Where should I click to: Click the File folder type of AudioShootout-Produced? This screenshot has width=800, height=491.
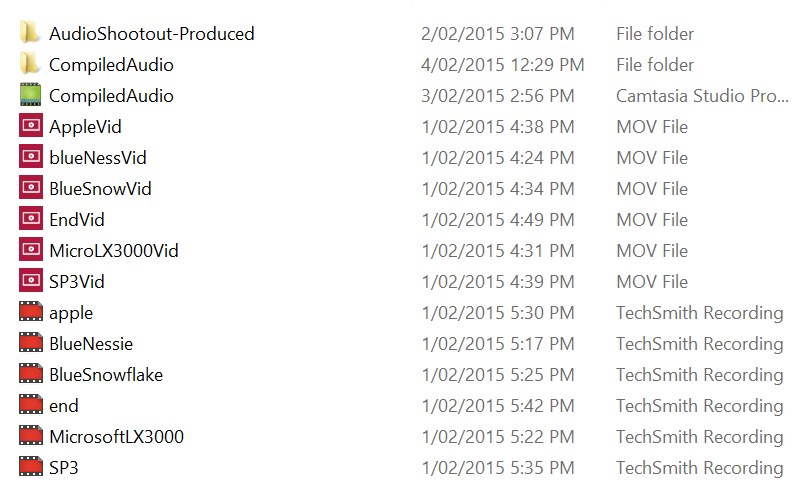[x=655, y=34]
